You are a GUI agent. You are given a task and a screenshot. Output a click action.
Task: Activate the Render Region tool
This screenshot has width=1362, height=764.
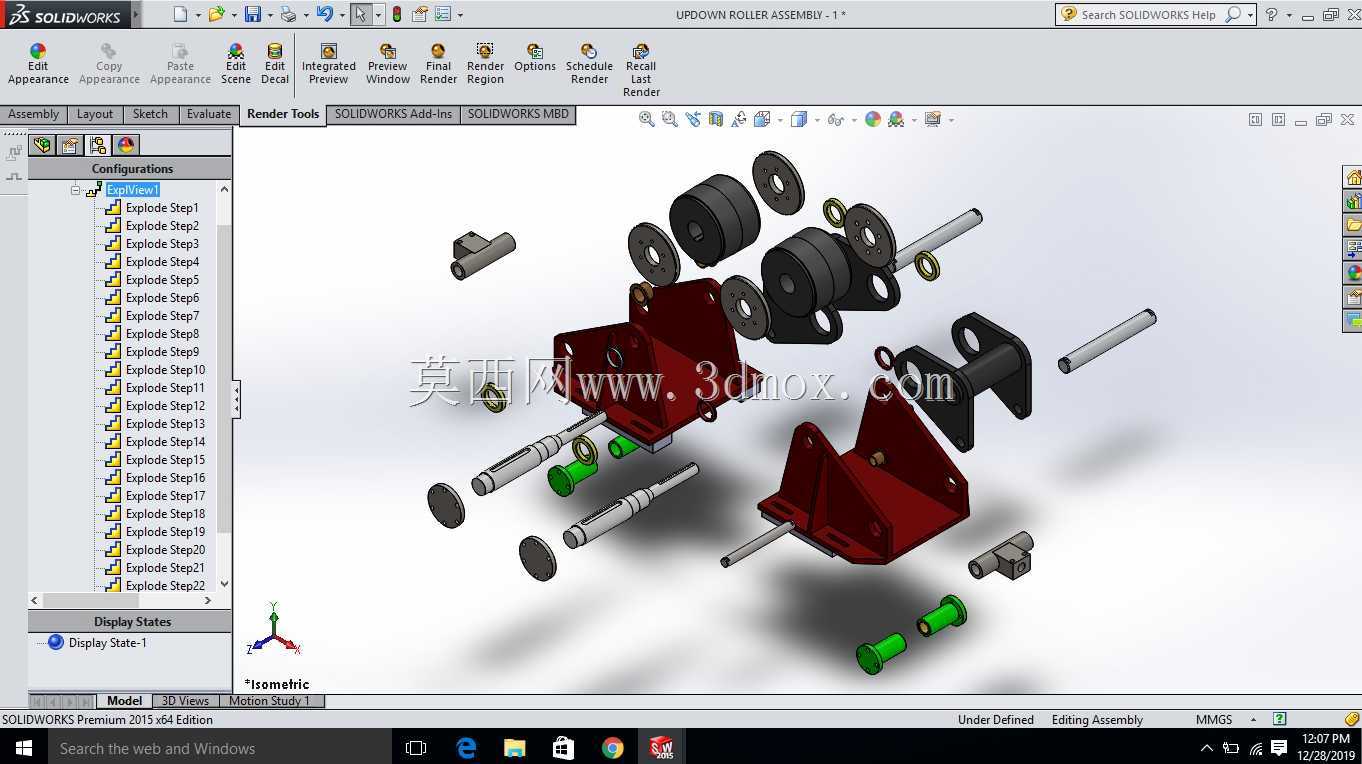point(485,64)
